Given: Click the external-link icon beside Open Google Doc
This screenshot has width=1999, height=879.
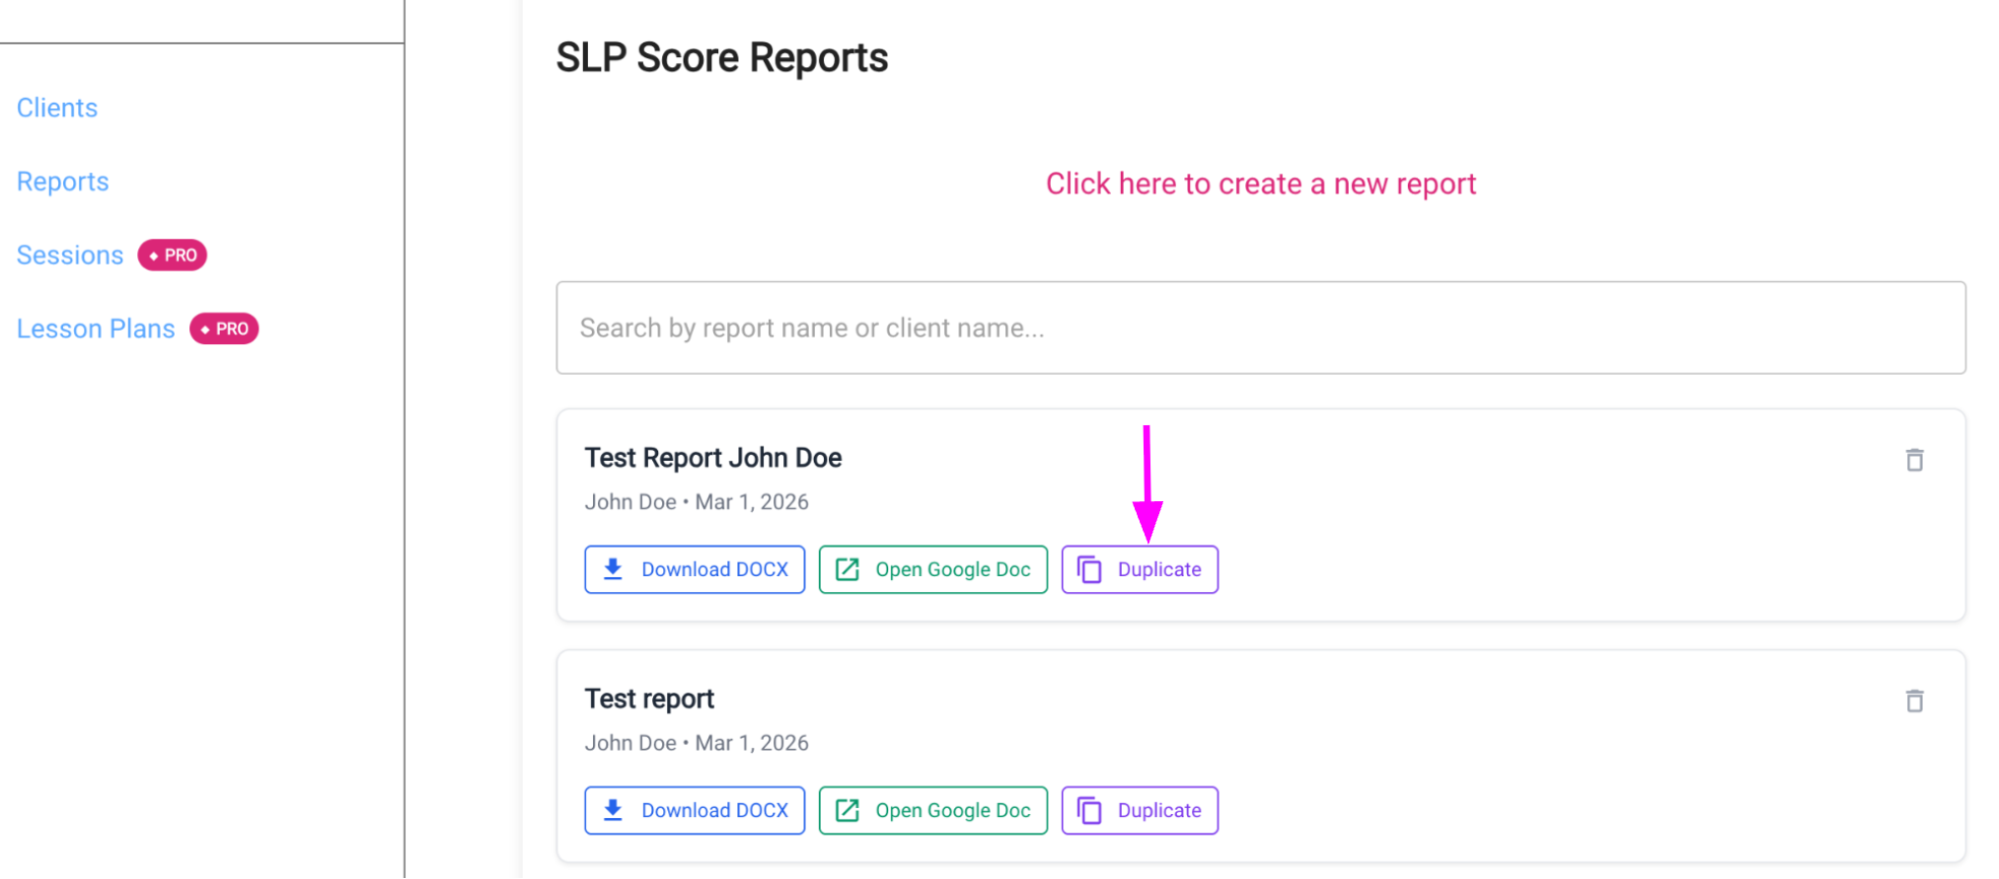Looking at the screenshot, I should [x=848, y=569].
